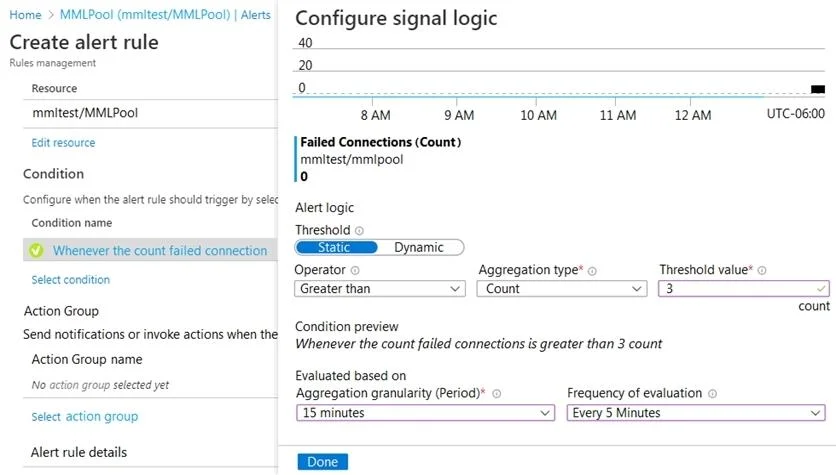The height and width of the screenshot is (475, 836).
Task: Click the Threshold info icon
Action: pos(359,231)
